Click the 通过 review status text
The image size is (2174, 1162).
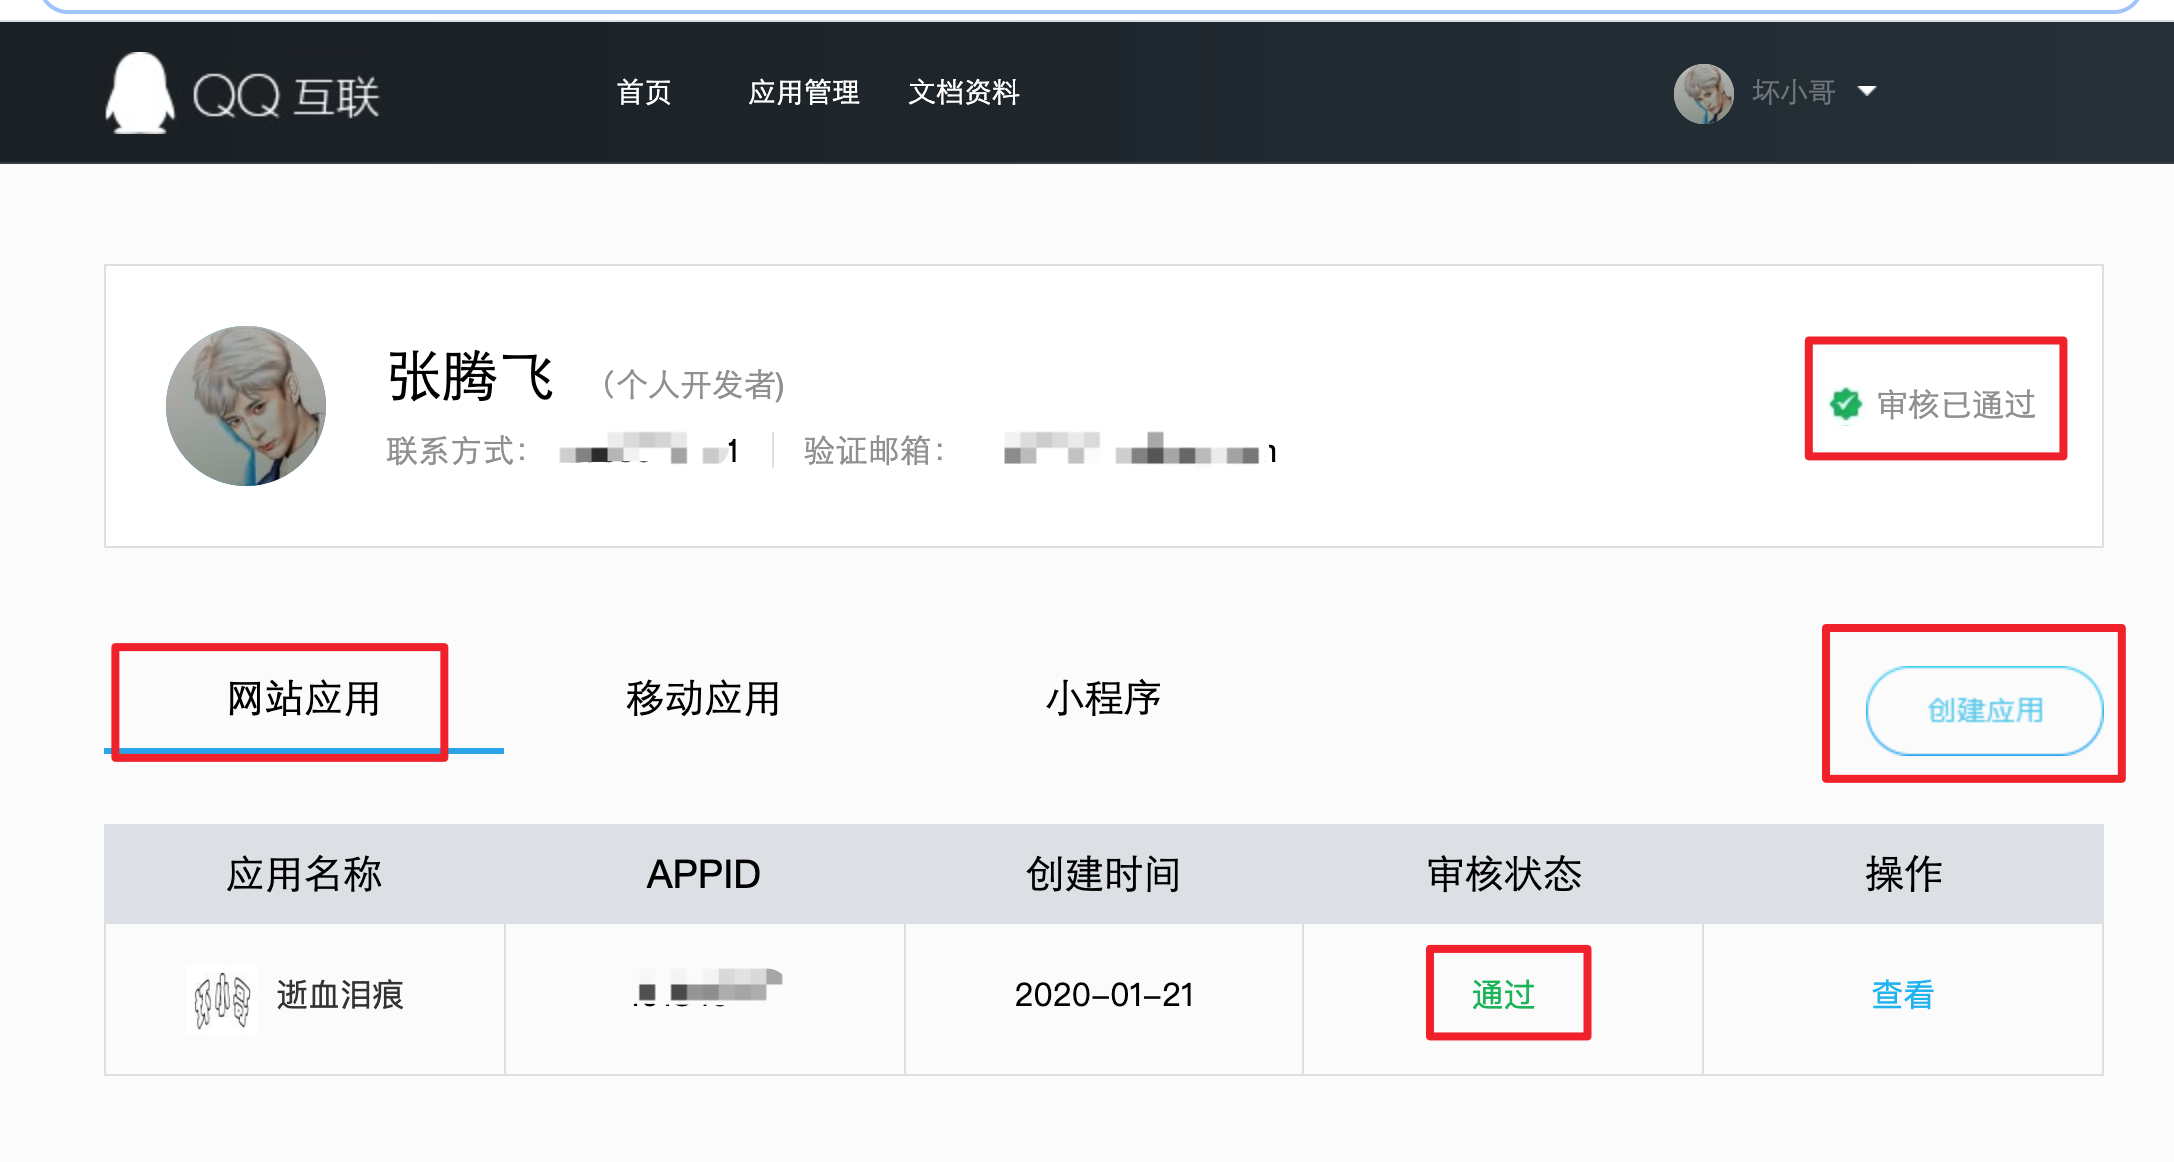pyautogui.click(x=1503, y=995)
